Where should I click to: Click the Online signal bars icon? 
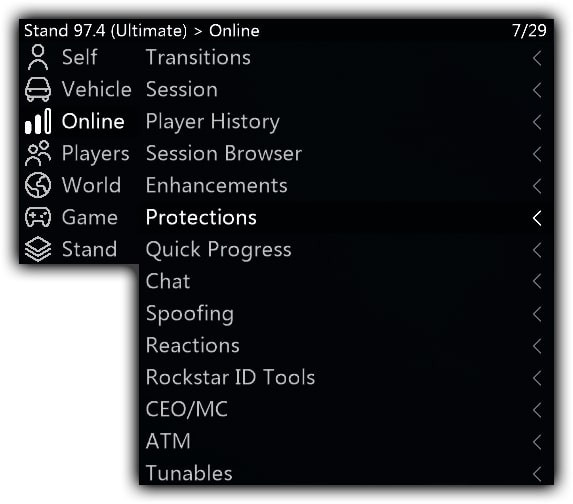(38, 121)
